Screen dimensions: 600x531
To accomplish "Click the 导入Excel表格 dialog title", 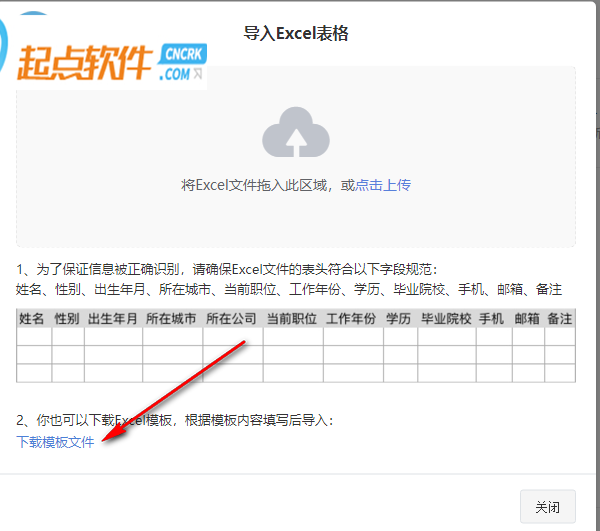I will [x=296, y=33].
